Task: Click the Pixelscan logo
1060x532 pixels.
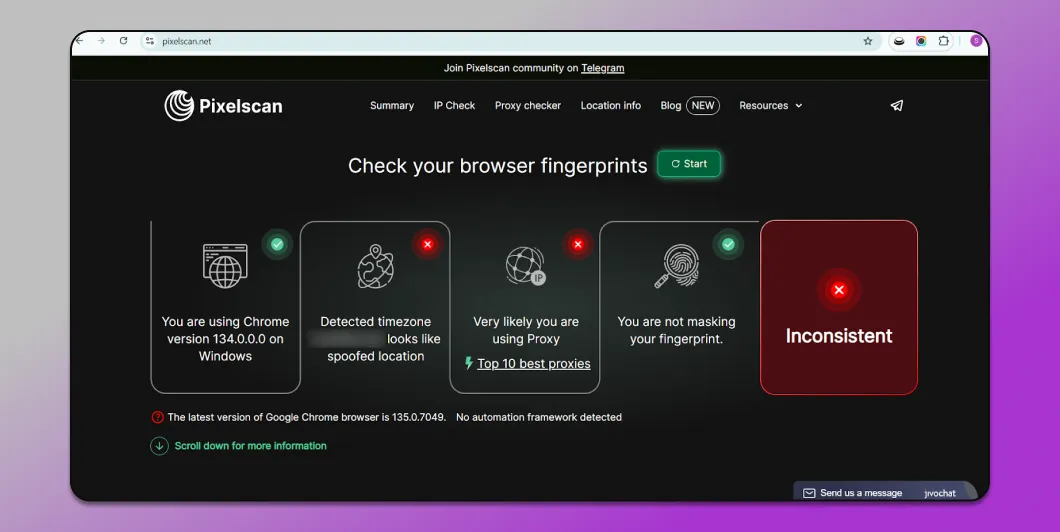Action: point(223,106)
